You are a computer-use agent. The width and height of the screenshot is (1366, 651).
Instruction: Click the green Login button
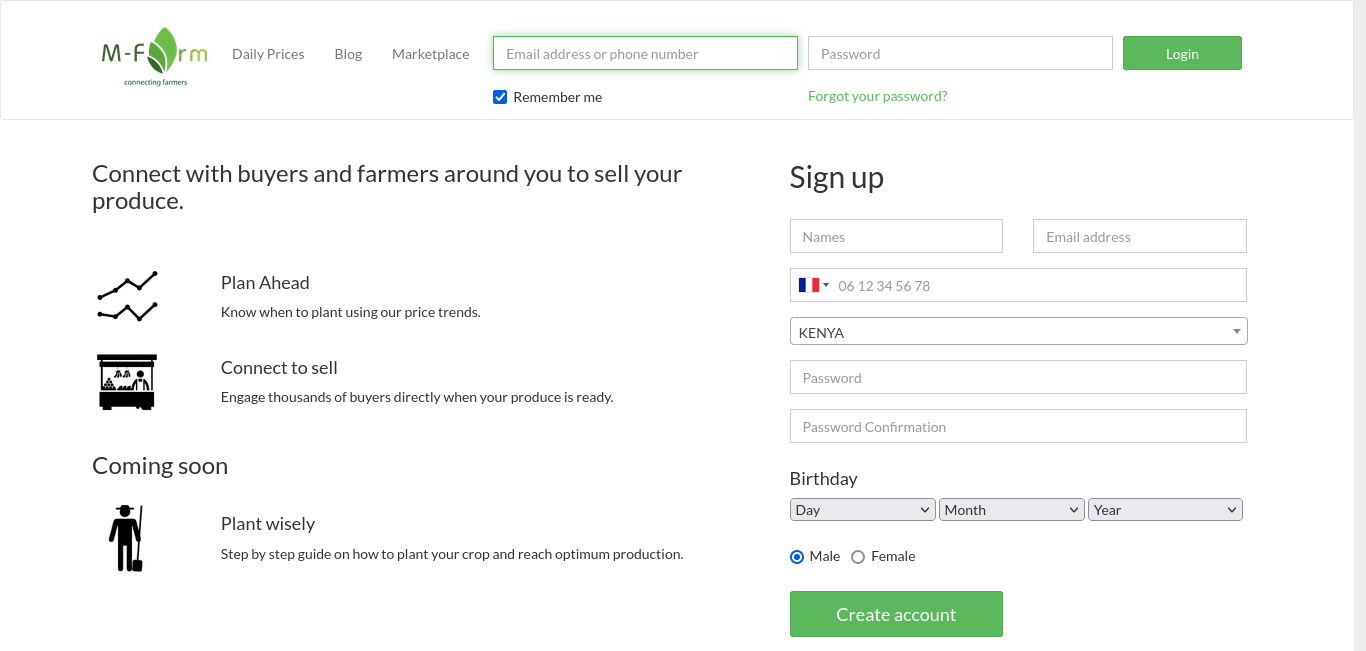tap(1182, 53)
